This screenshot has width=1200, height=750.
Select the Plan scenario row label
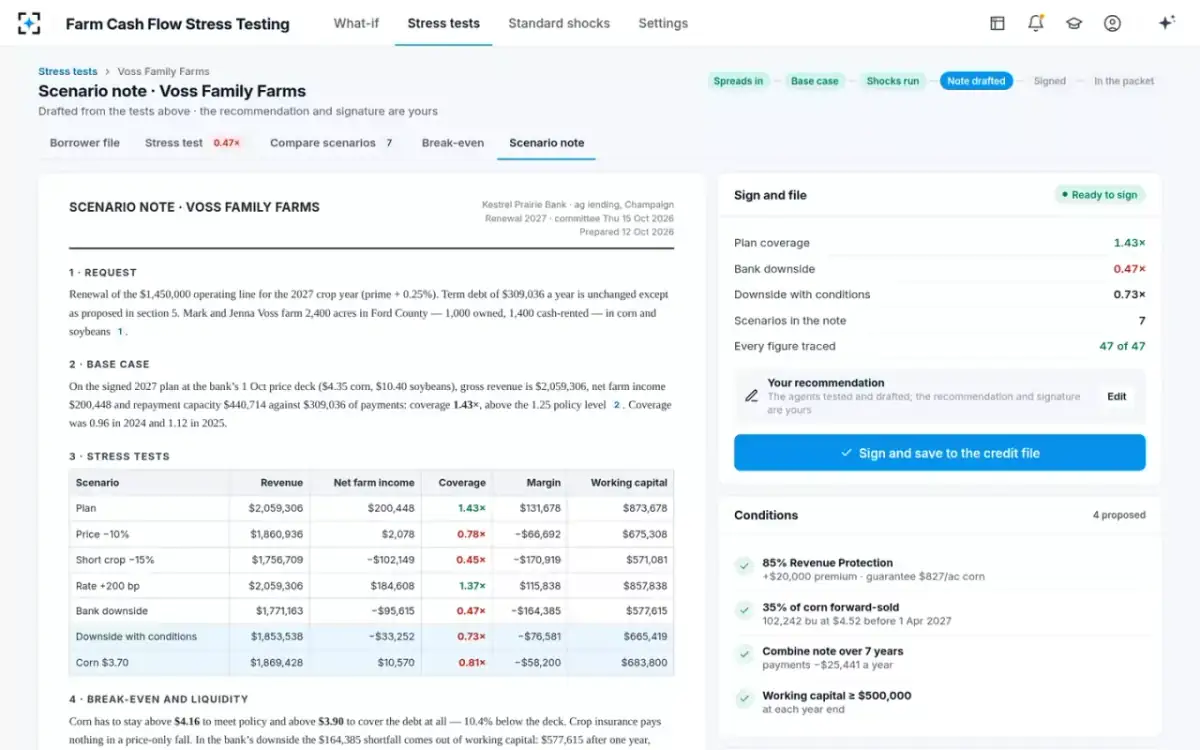pyautogui.click(x=86, y=508)
